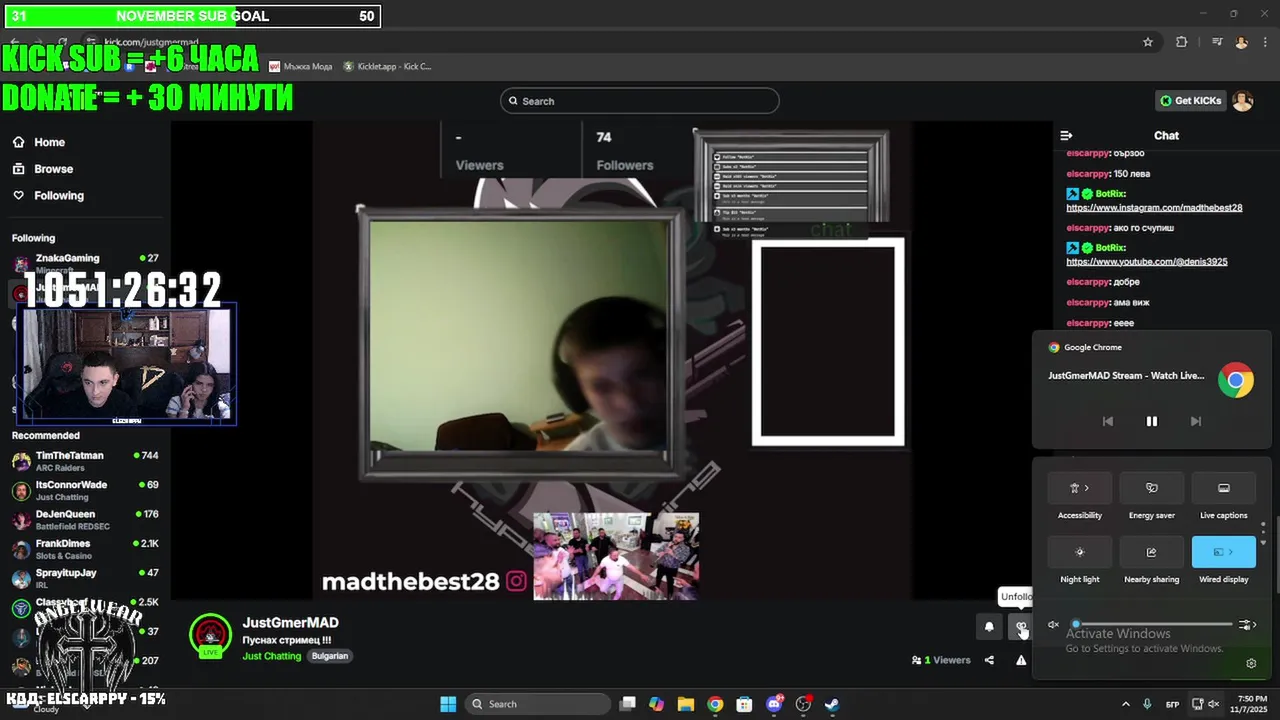Open the Kicklet.app bookmark
1280x720 pixels.
[388, 67]
